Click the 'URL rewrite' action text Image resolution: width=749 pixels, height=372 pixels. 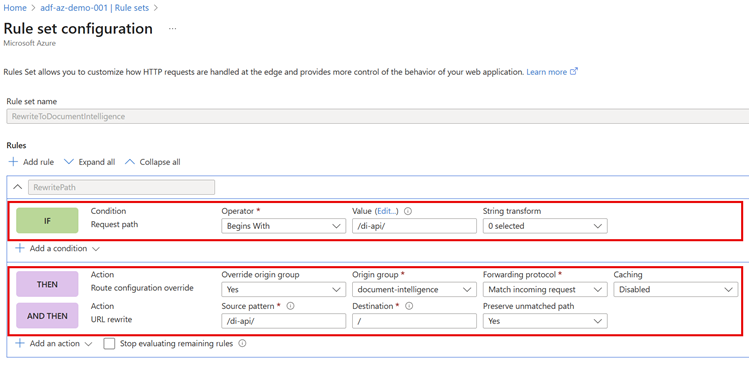point(111,319)
